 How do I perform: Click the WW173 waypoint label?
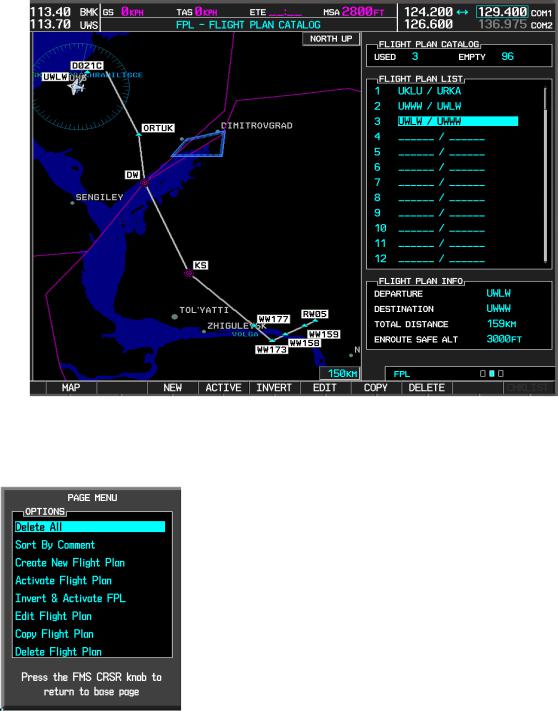click(x=272, y=350)
